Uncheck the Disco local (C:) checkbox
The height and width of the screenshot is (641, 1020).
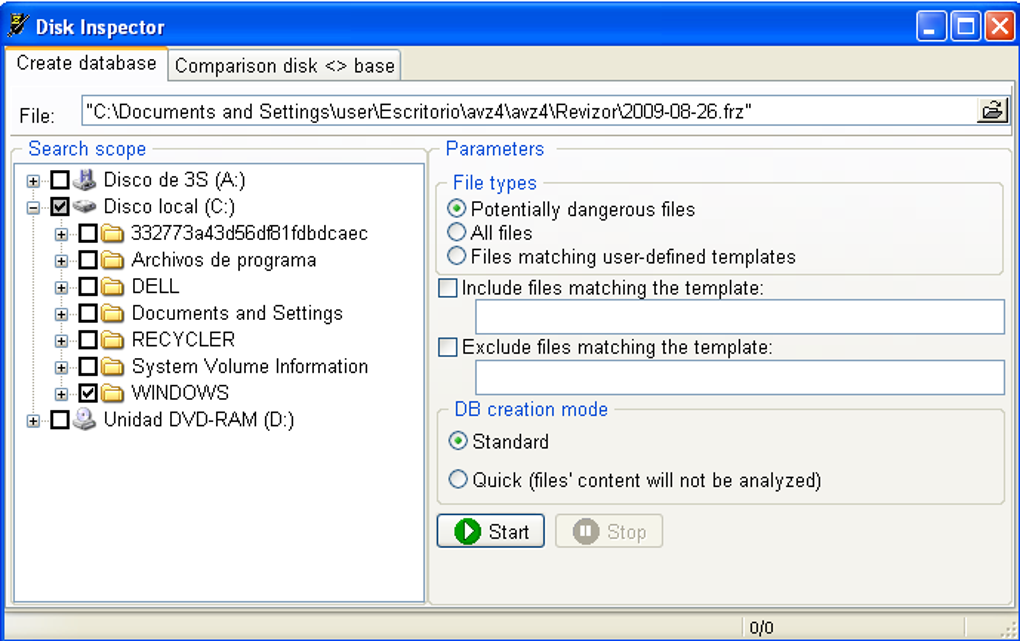(x=60, y=207)
